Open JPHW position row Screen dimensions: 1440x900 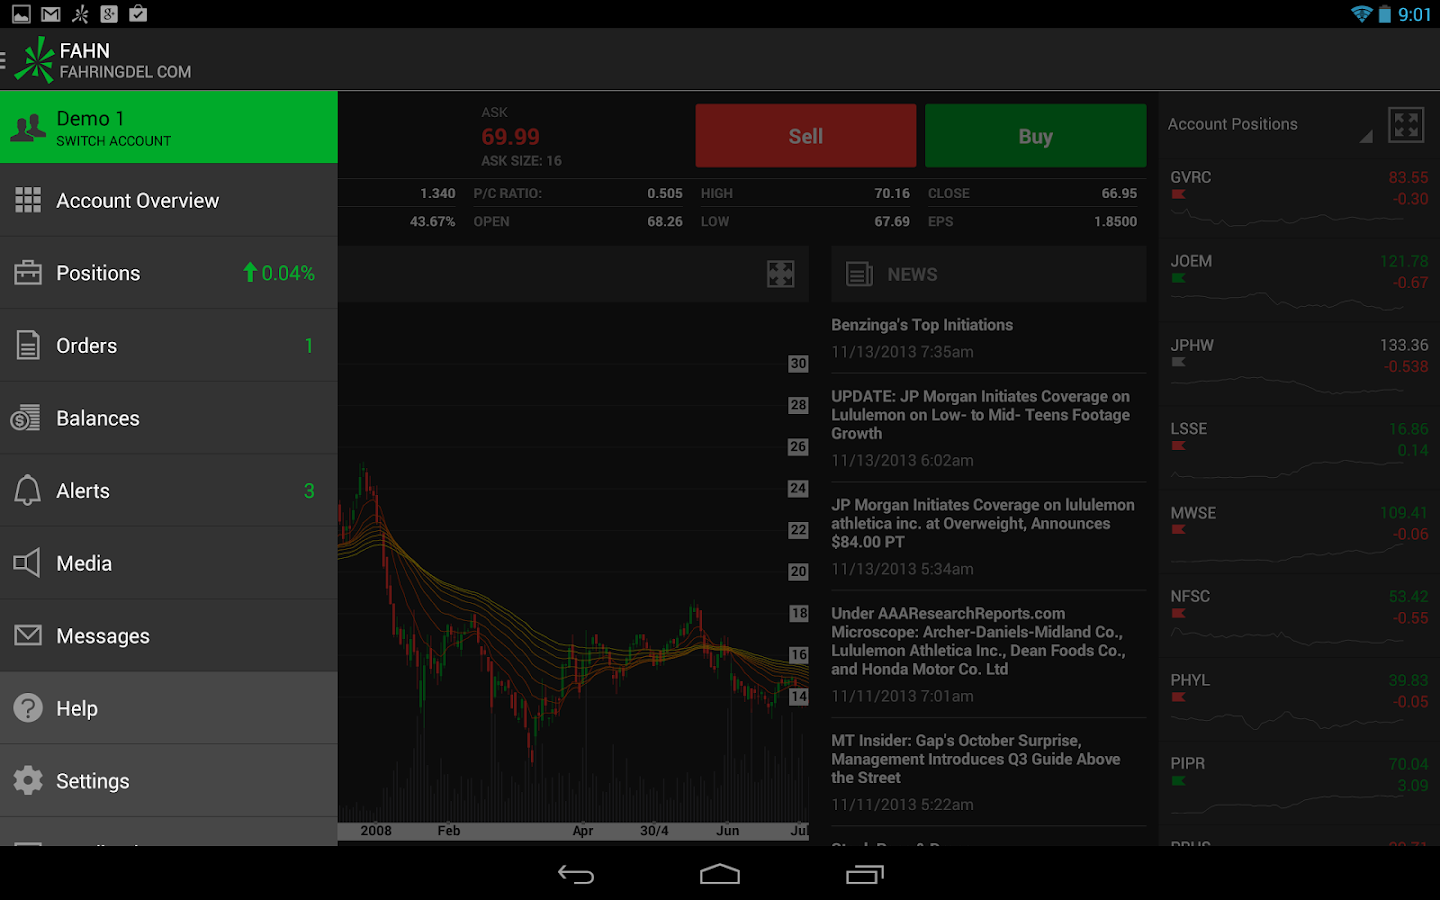click(x=1299, y=364)
